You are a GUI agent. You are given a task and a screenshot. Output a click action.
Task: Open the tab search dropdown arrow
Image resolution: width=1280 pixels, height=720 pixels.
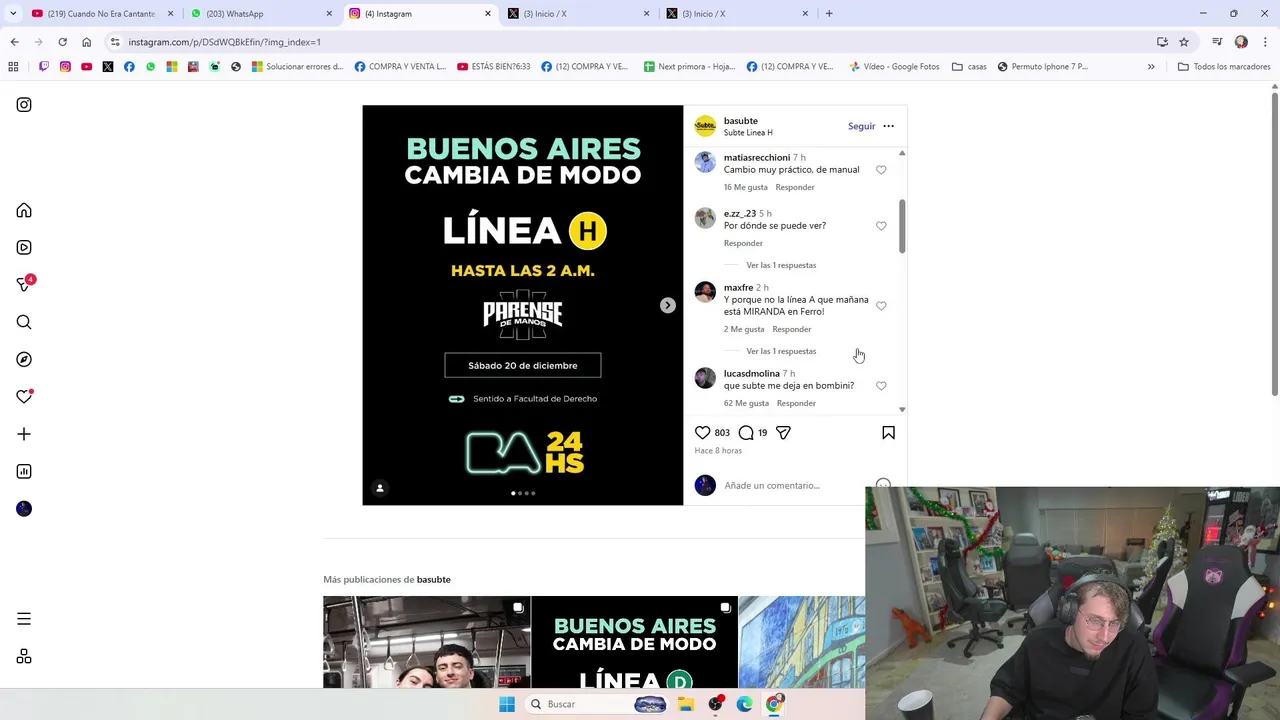pos(13,14)
